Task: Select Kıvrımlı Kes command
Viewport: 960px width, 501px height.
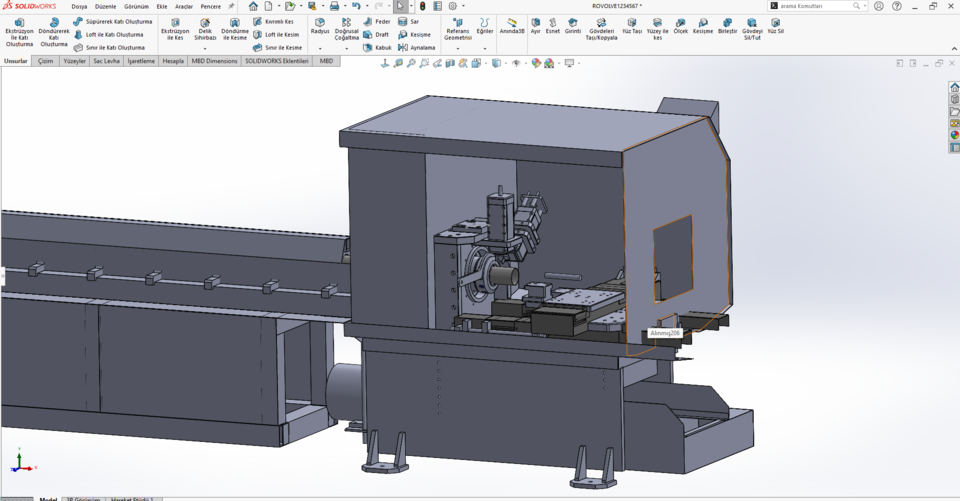Action: (x=274, y=21)
